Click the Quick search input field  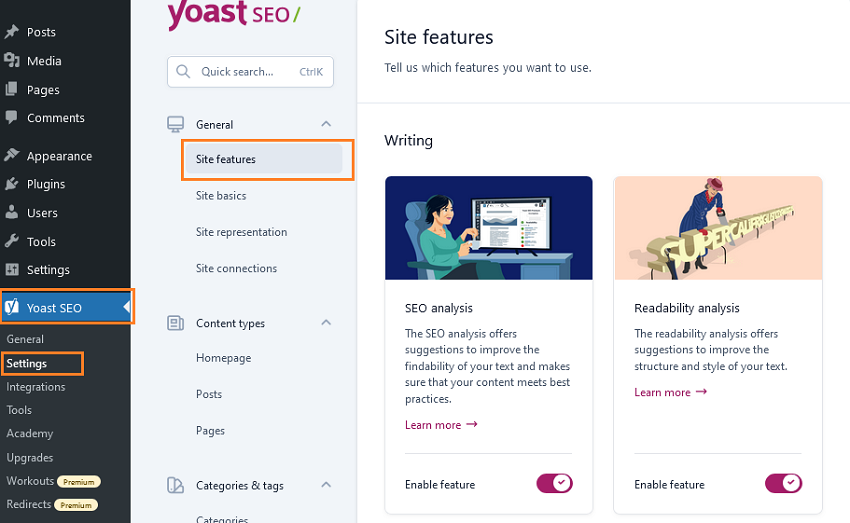250,72
